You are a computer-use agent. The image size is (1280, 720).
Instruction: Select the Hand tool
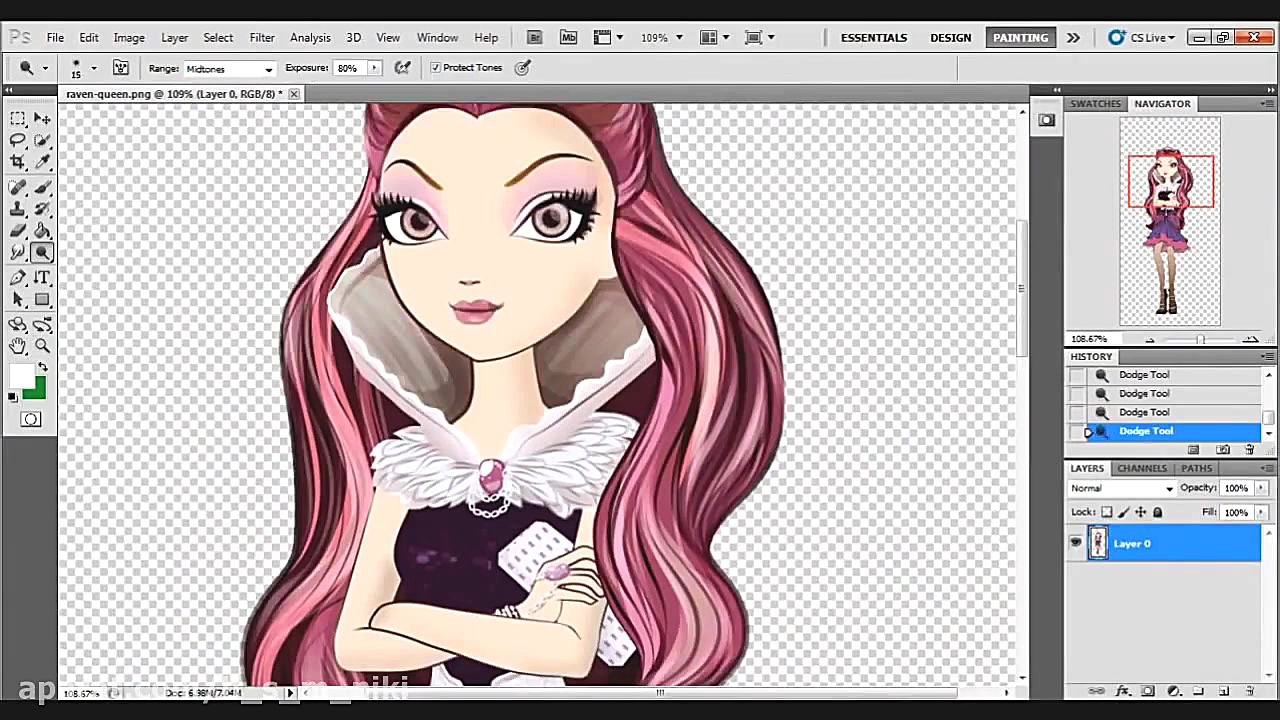pyautogui.click(x=18, y=346)
